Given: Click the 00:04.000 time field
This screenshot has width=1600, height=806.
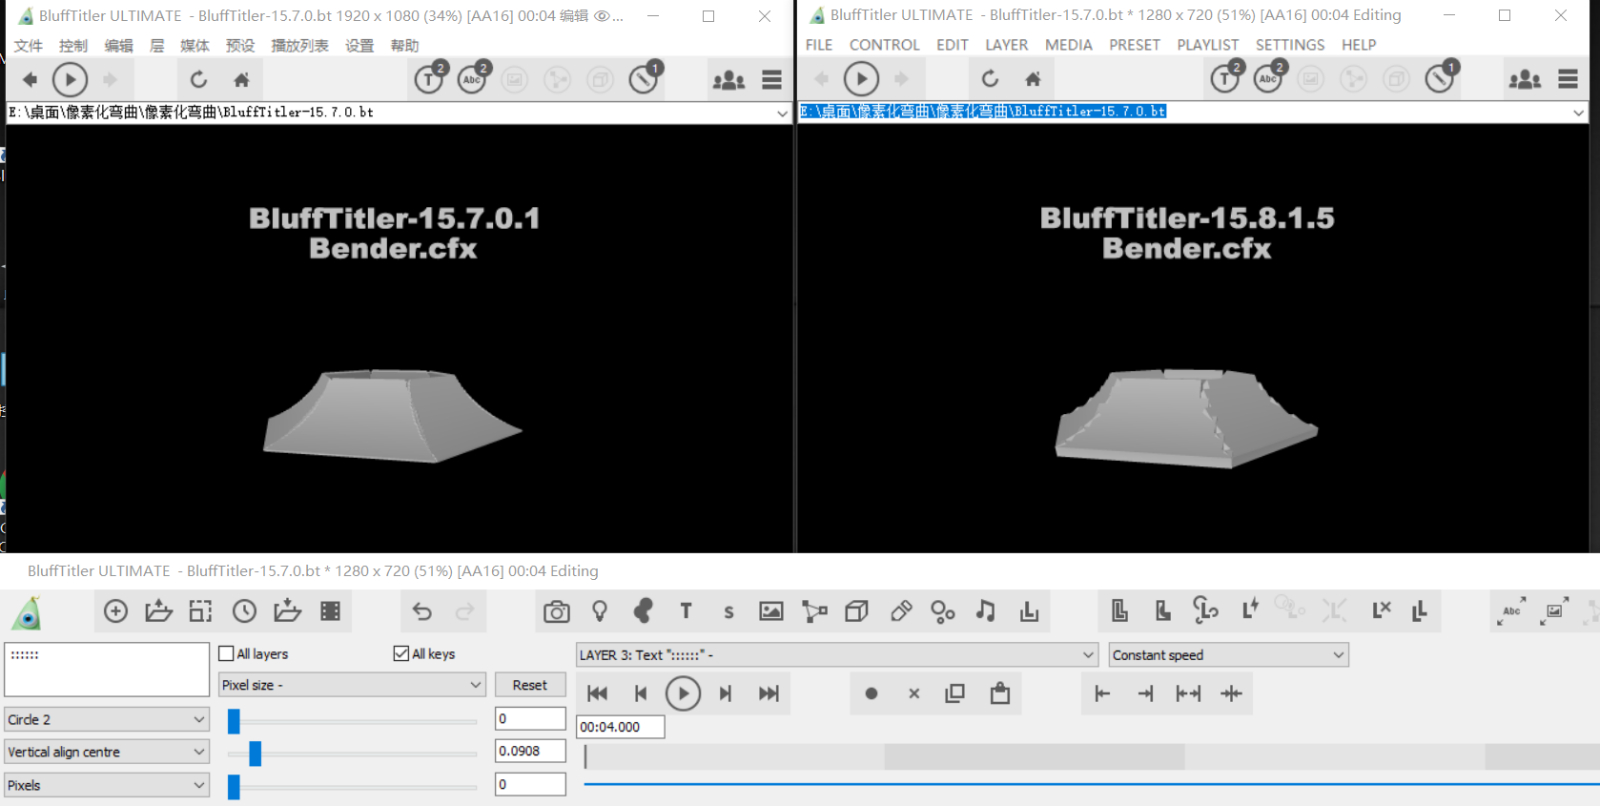Looking at the screenshot, I should 620,727.
